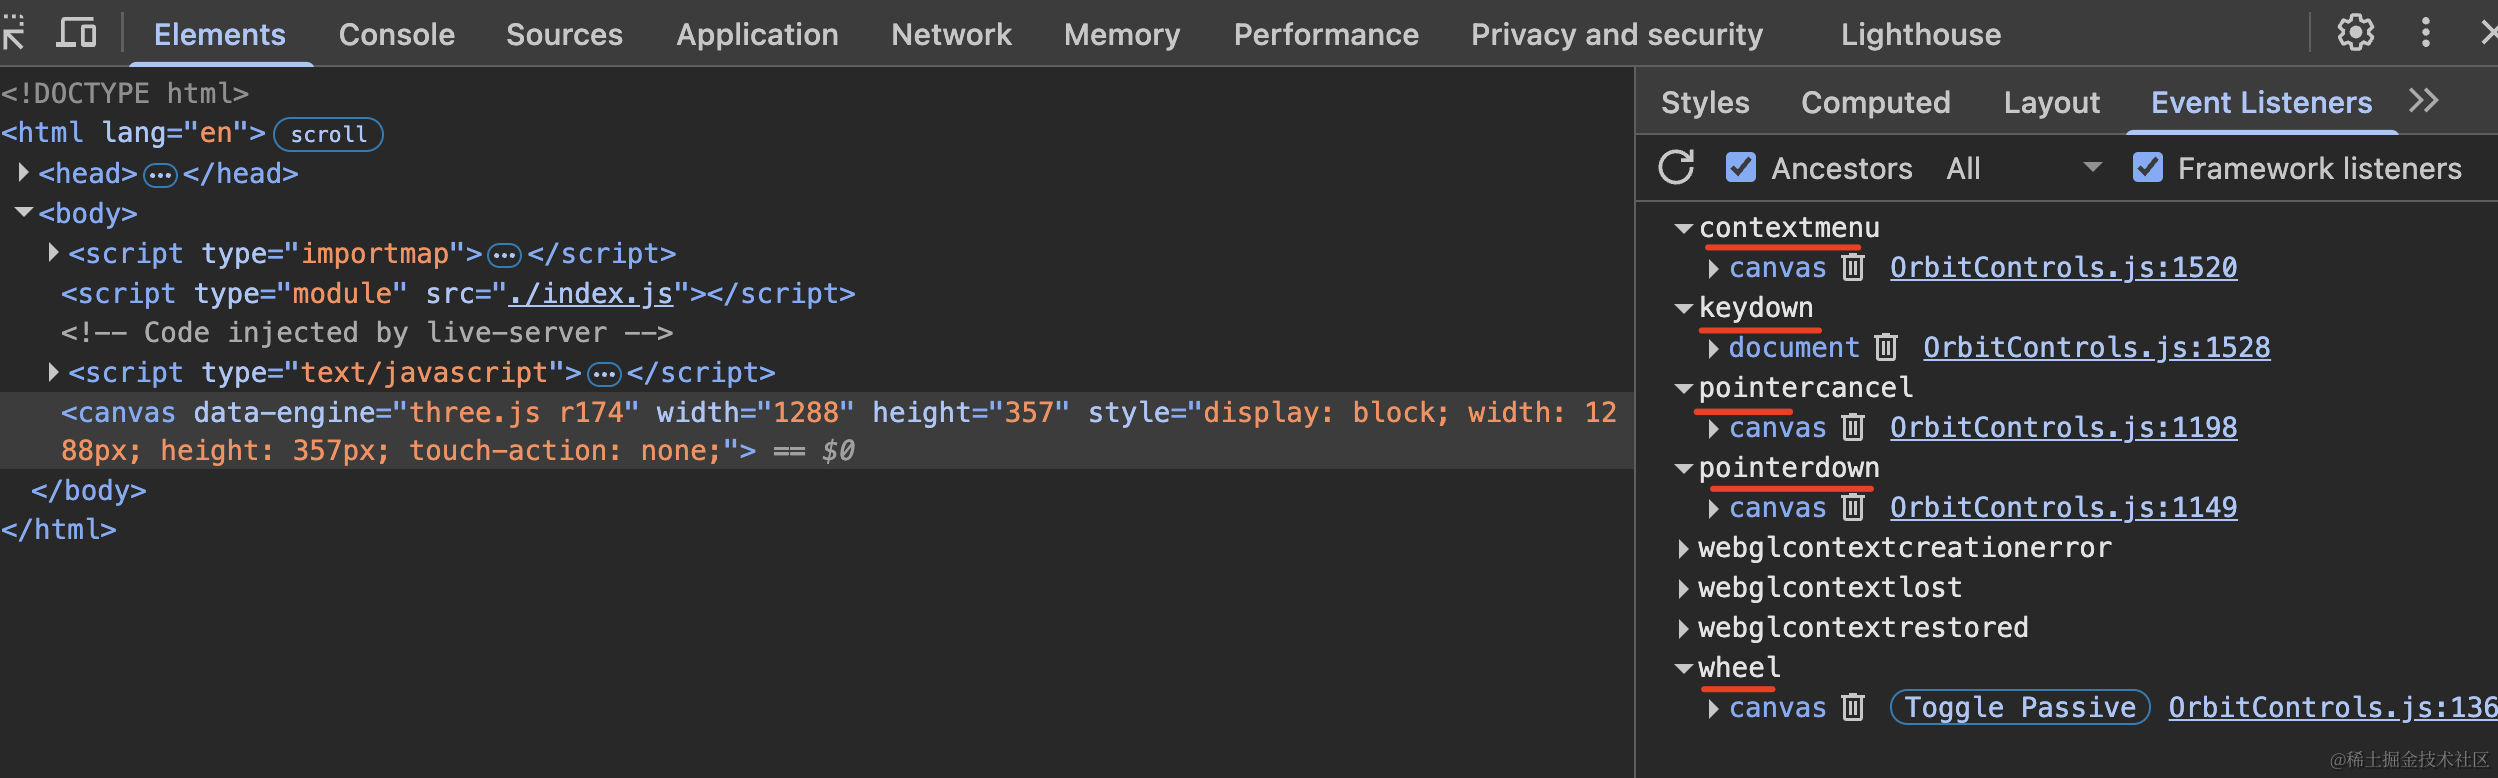The height and width of the screenshot is (778, 2498).
Task: Switch to the Console tab
Action: point(397,34)
